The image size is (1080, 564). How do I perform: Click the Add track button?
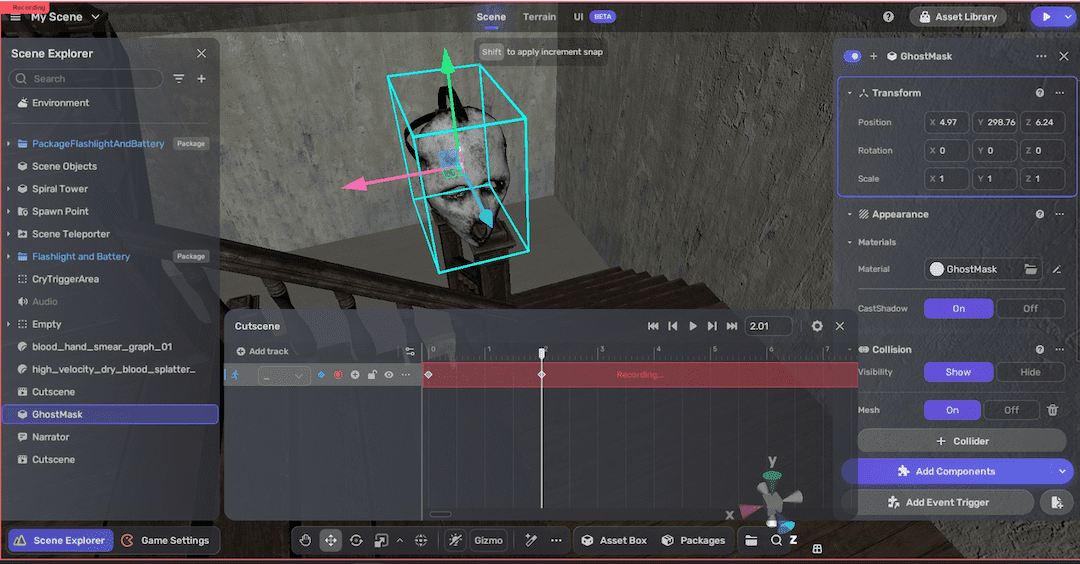tap(262, 352)
